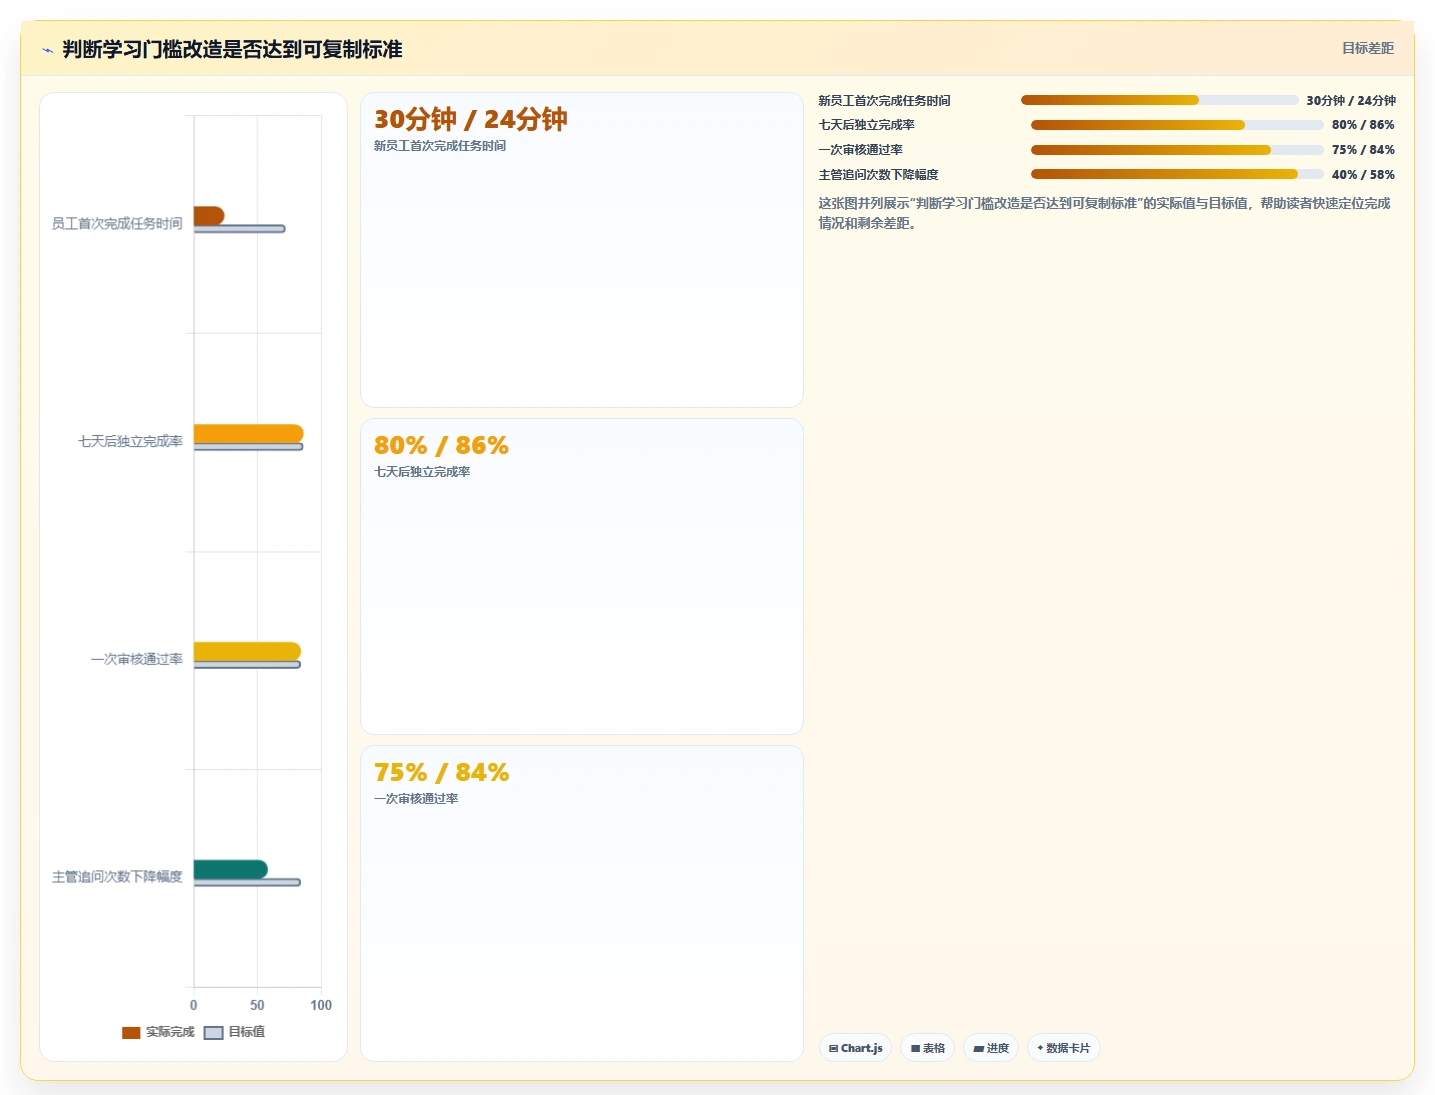This screenshot has width=1435, height=1095.
Task: Click the x-axis tick label 50
Action: 257,1005
